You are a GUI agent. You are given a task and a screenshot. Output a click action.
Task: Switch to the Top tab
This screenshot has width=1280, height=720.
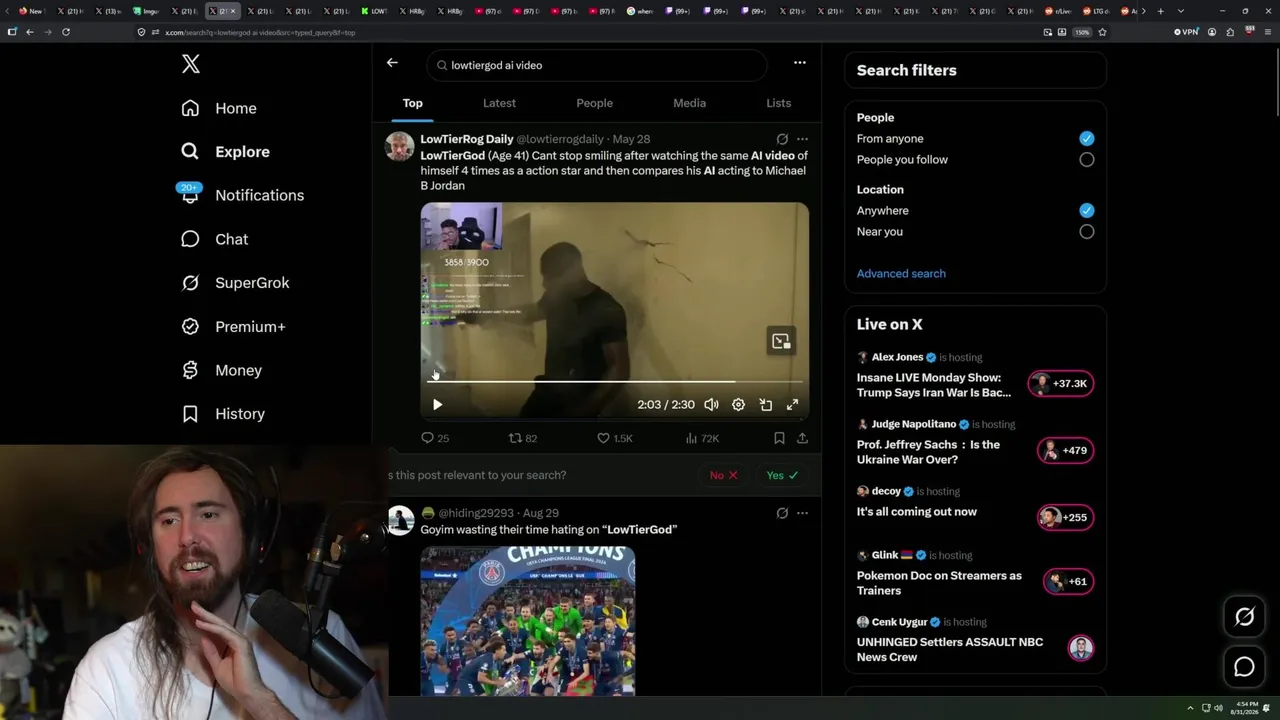coord(413,103)
